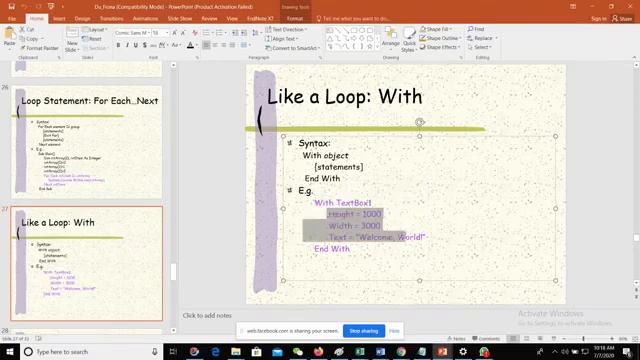Image resolution: width=640 pixels, height=360 pixels.
Task: Switch to the Insert tab
Action: pyautogui.click(x=59, y=18)
